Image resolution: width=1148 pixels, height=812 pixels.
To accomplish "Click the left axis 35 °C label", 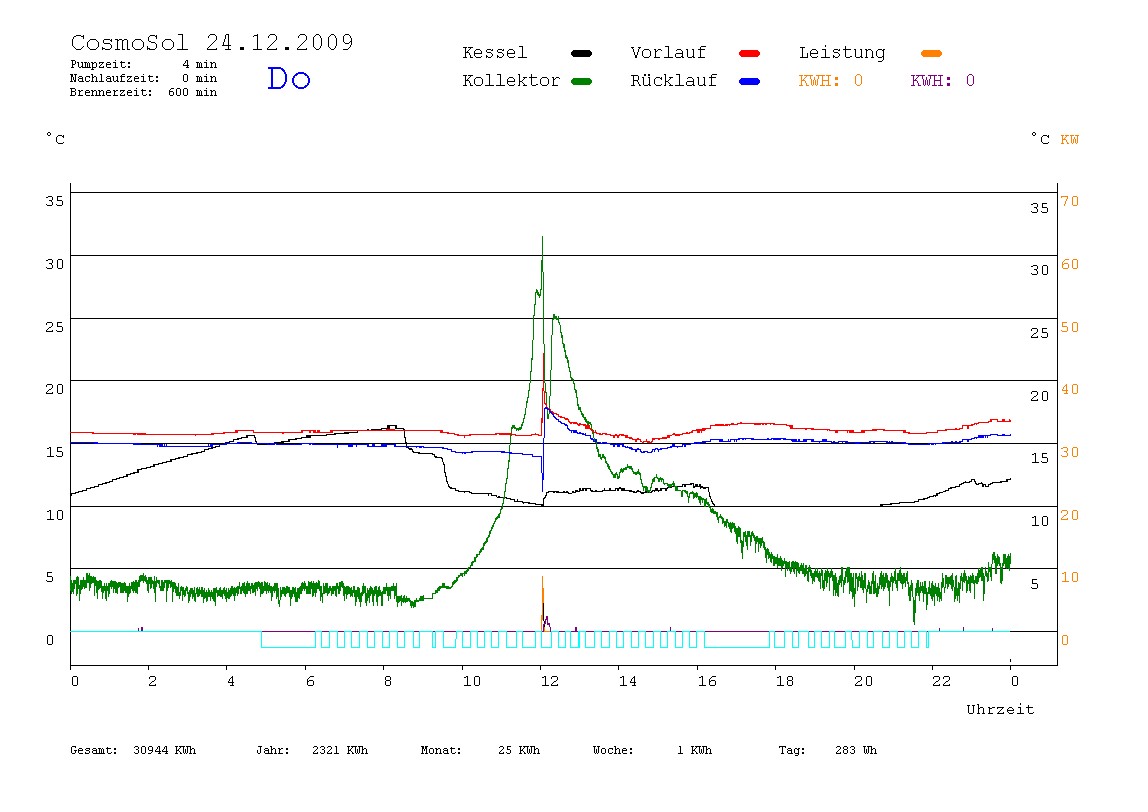I will click(x=54, y=201).
